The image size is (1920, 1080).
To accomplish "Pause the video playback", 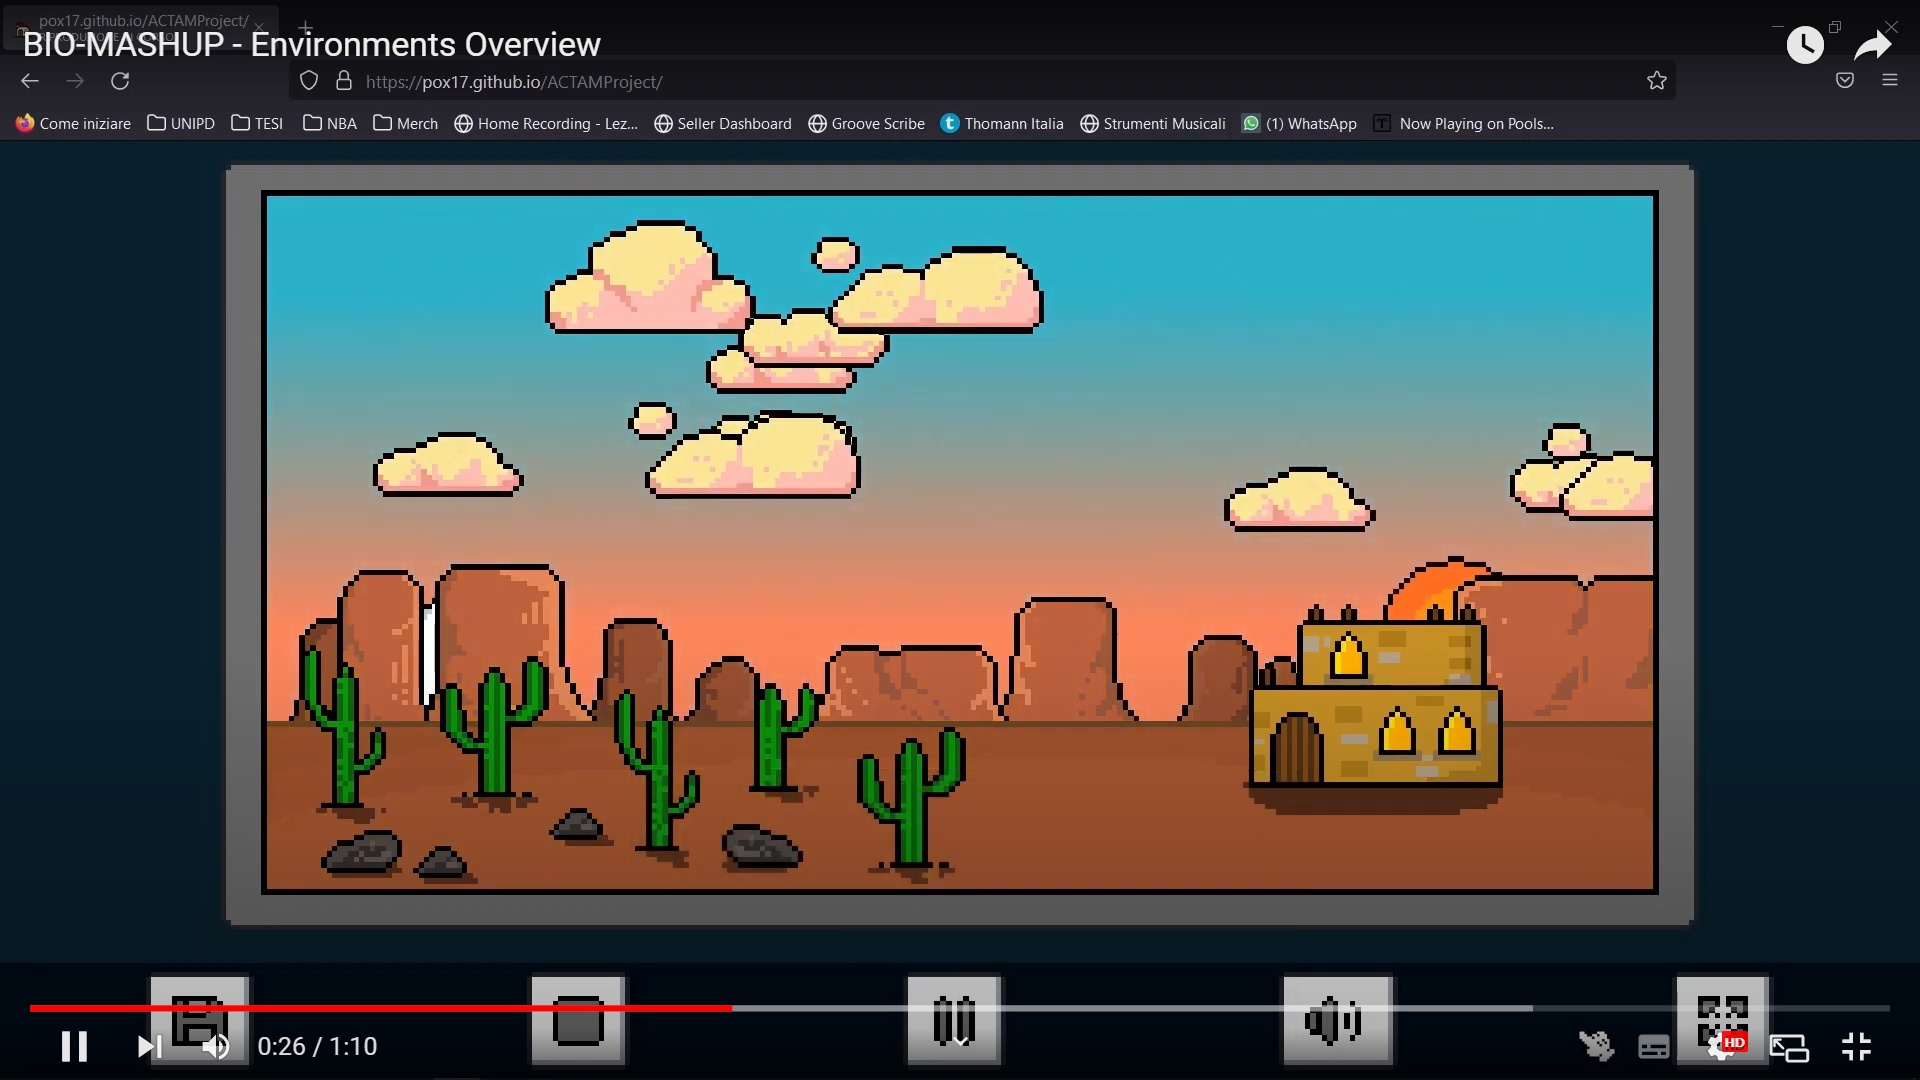I will pos(74,1046).
